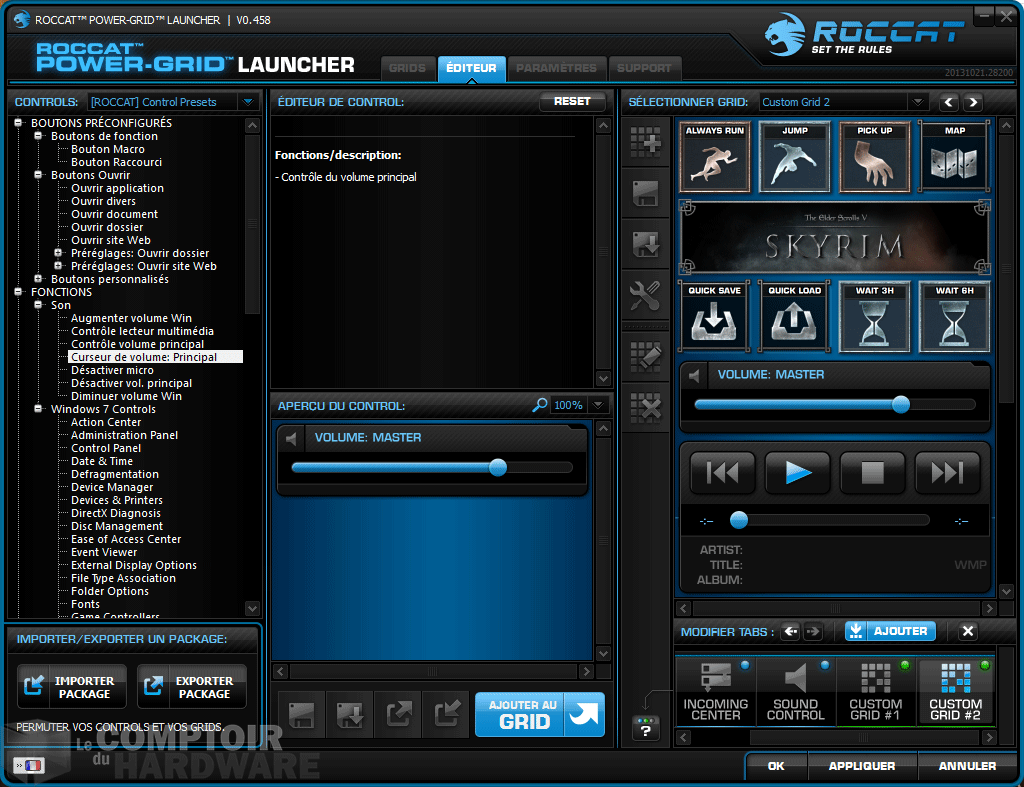Collapse the Windows 7 Controls tree node
1024x787 pixels.
(40, 409)
